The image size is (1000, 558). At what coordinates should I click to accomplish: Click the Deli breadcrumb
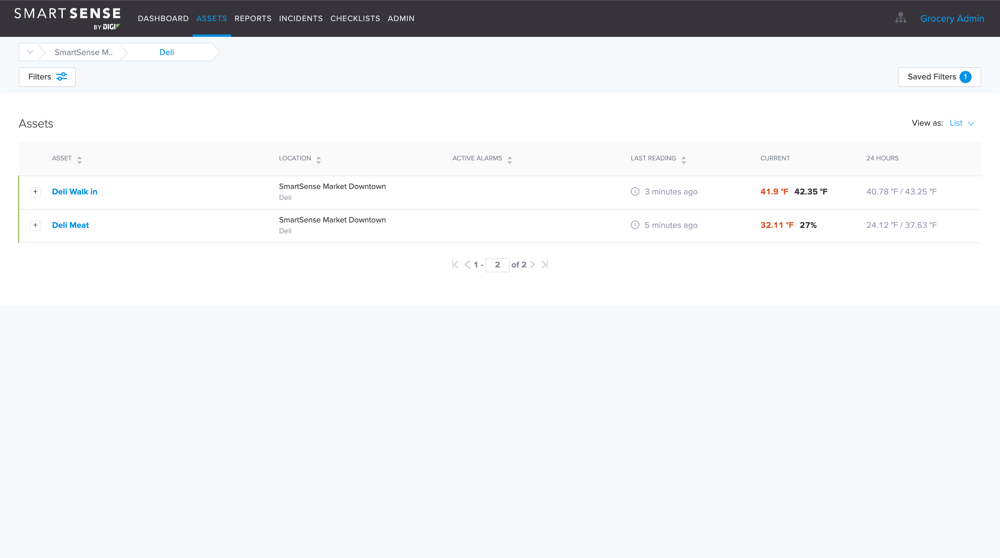(166, 52)
